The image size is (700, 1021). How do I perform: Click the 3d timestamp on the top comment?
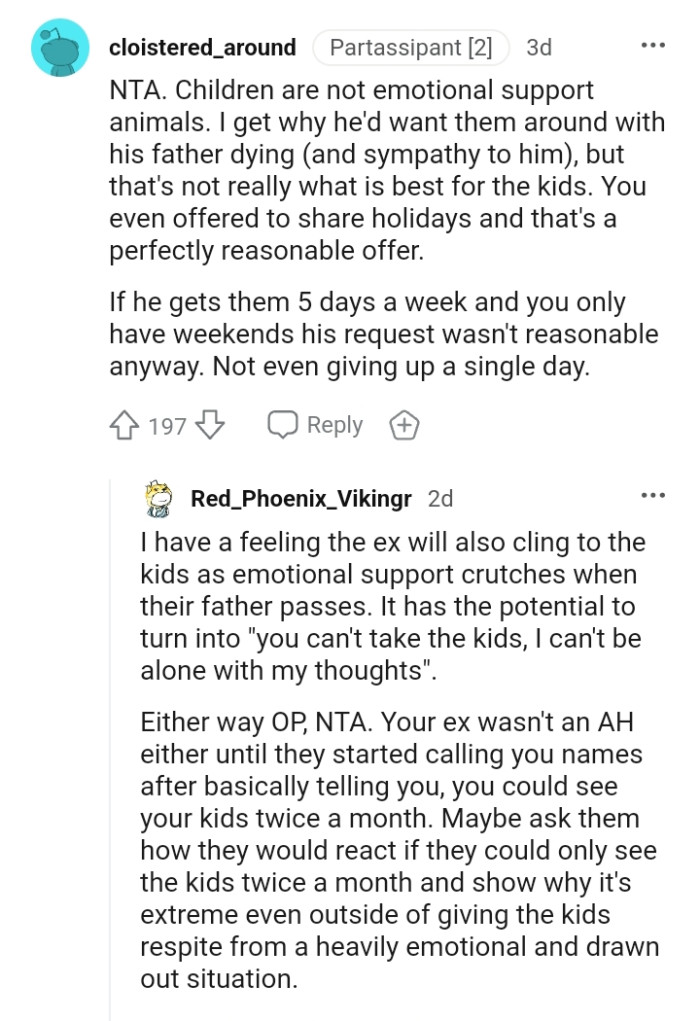point(541,47)
